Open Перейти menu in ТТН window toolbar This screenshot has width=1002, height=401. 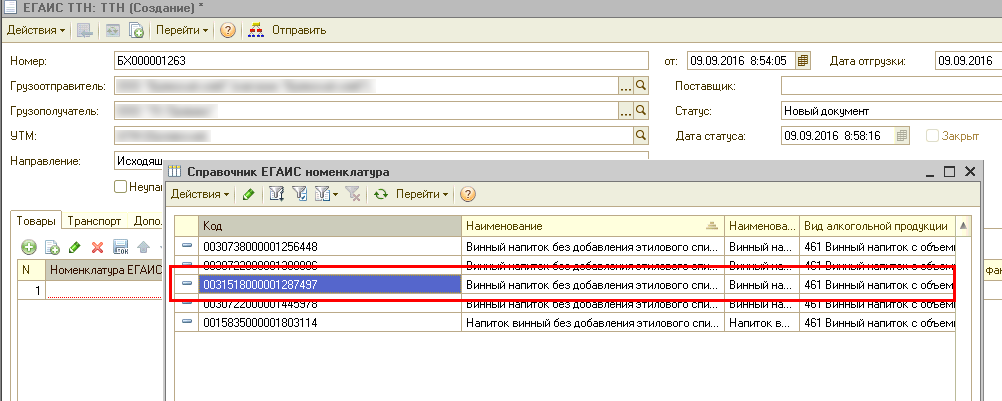pos(182,30)
